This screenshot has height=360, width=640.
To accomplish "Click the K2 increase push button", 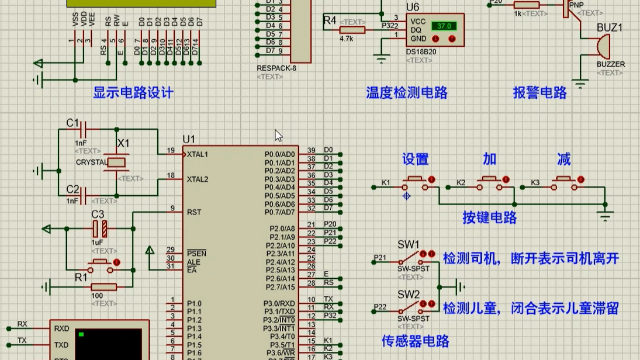I will [x=490, y=183].
